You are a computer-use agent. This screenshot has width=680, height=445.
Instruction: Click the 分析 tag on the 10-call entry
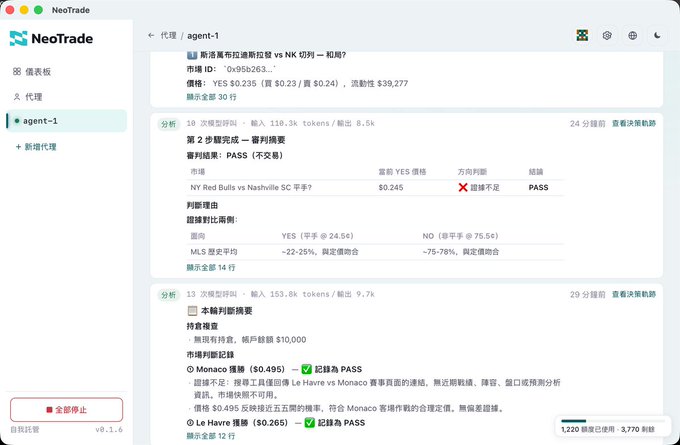tap(169, 124)
